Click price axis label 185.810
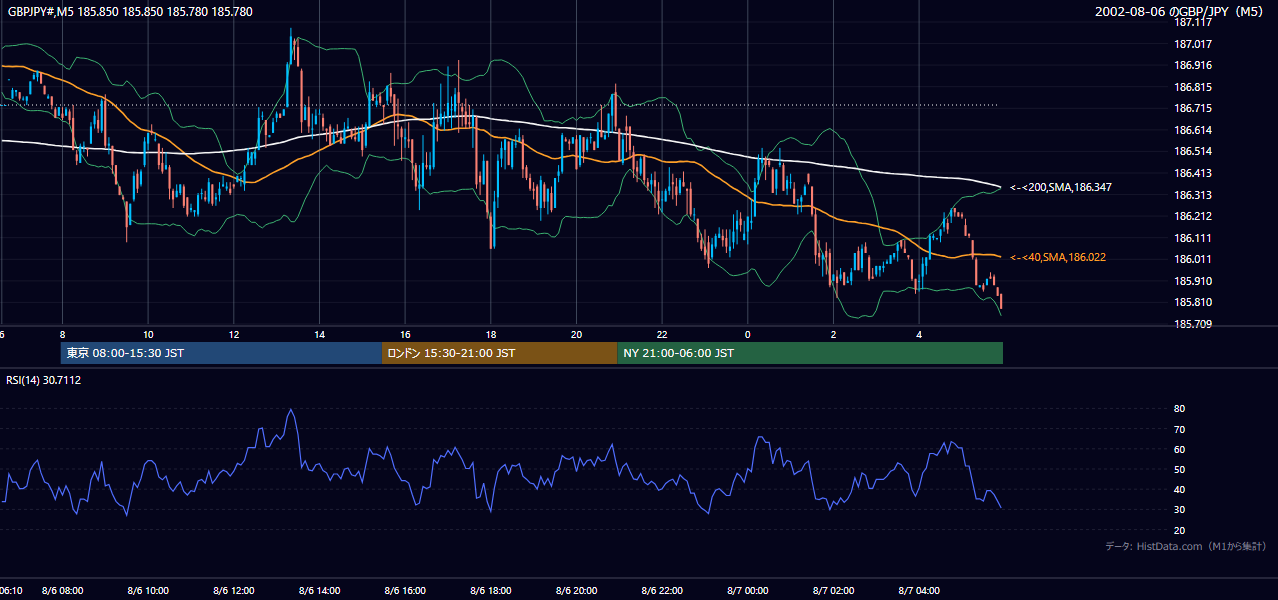This screenshot has height=600, width=1278. tap(1193, 302)
